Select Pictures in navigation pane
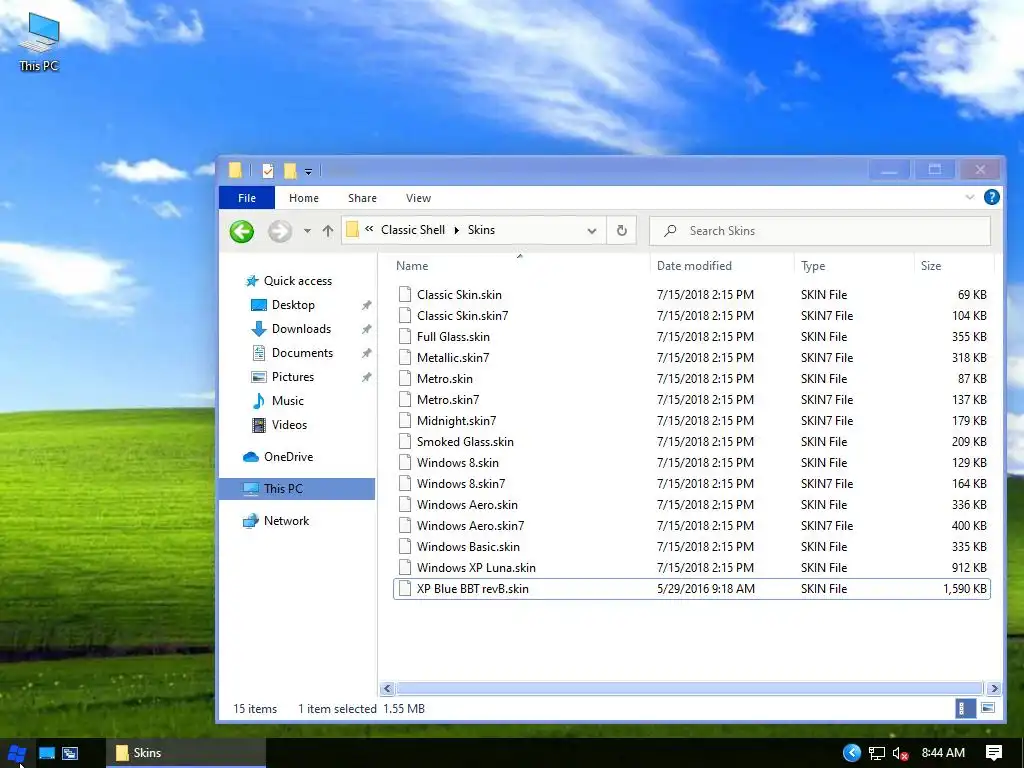Image resolution: width=1024 pixels, height=768 pixels. (293, 377)
